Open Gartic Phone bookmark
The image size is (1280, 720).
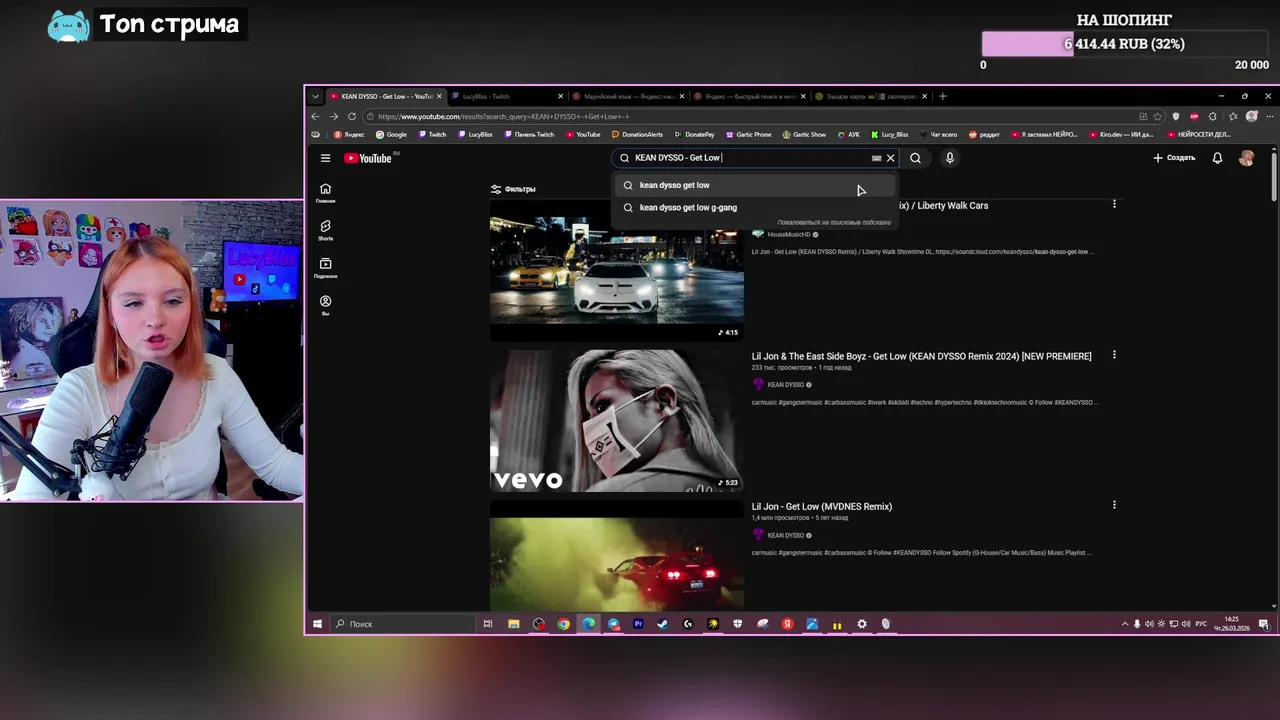(749, 134)
